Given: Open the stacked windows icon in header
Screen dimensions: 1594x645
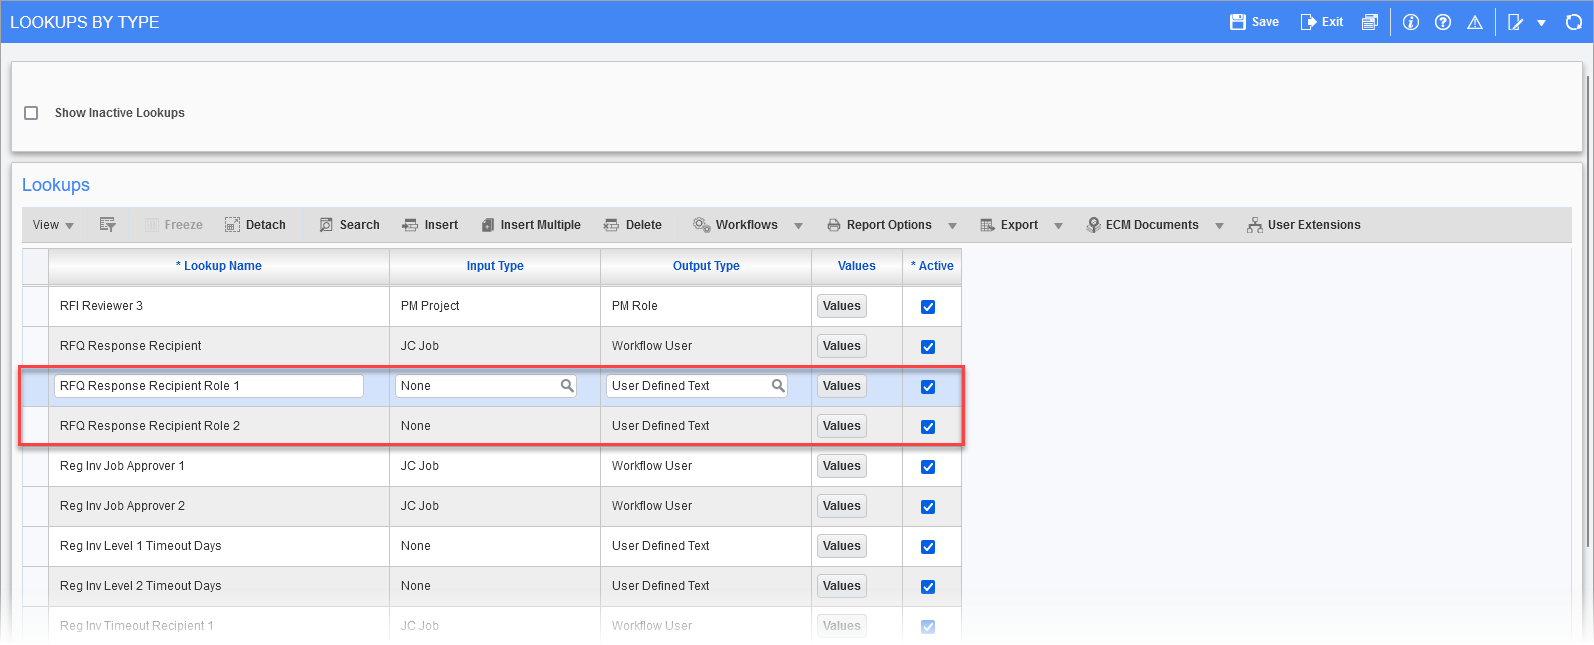Looking at the screenshot, I should click(1370, 22).
